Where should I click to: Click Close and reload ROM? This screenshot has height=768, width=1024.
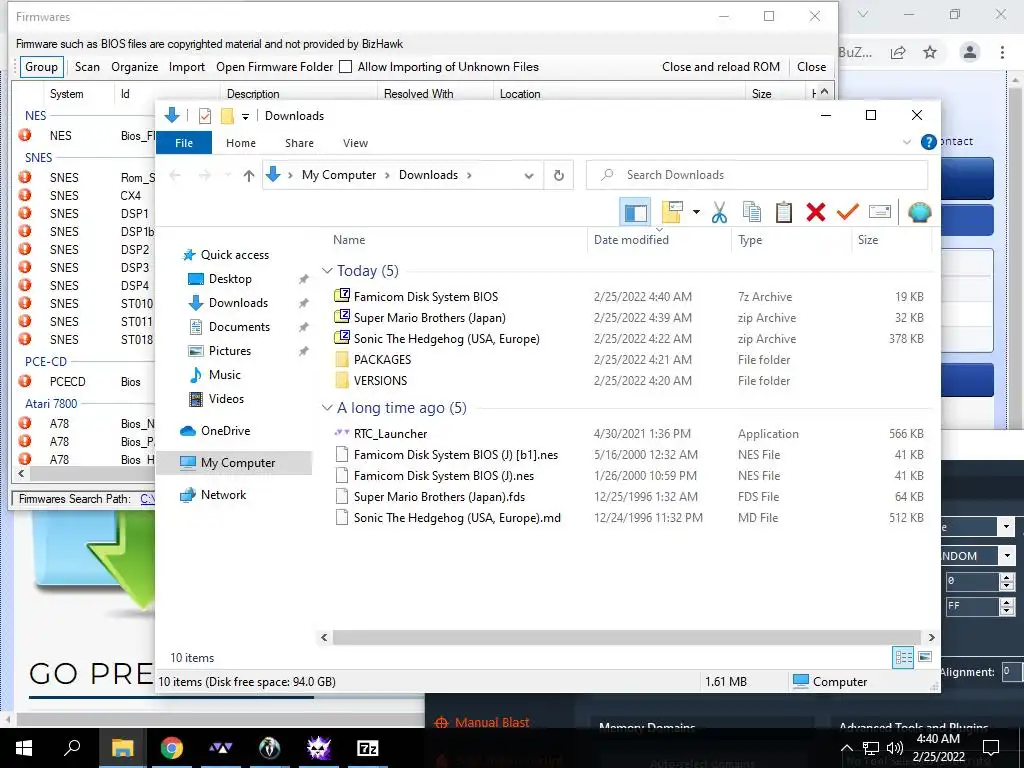click(721, 67)
